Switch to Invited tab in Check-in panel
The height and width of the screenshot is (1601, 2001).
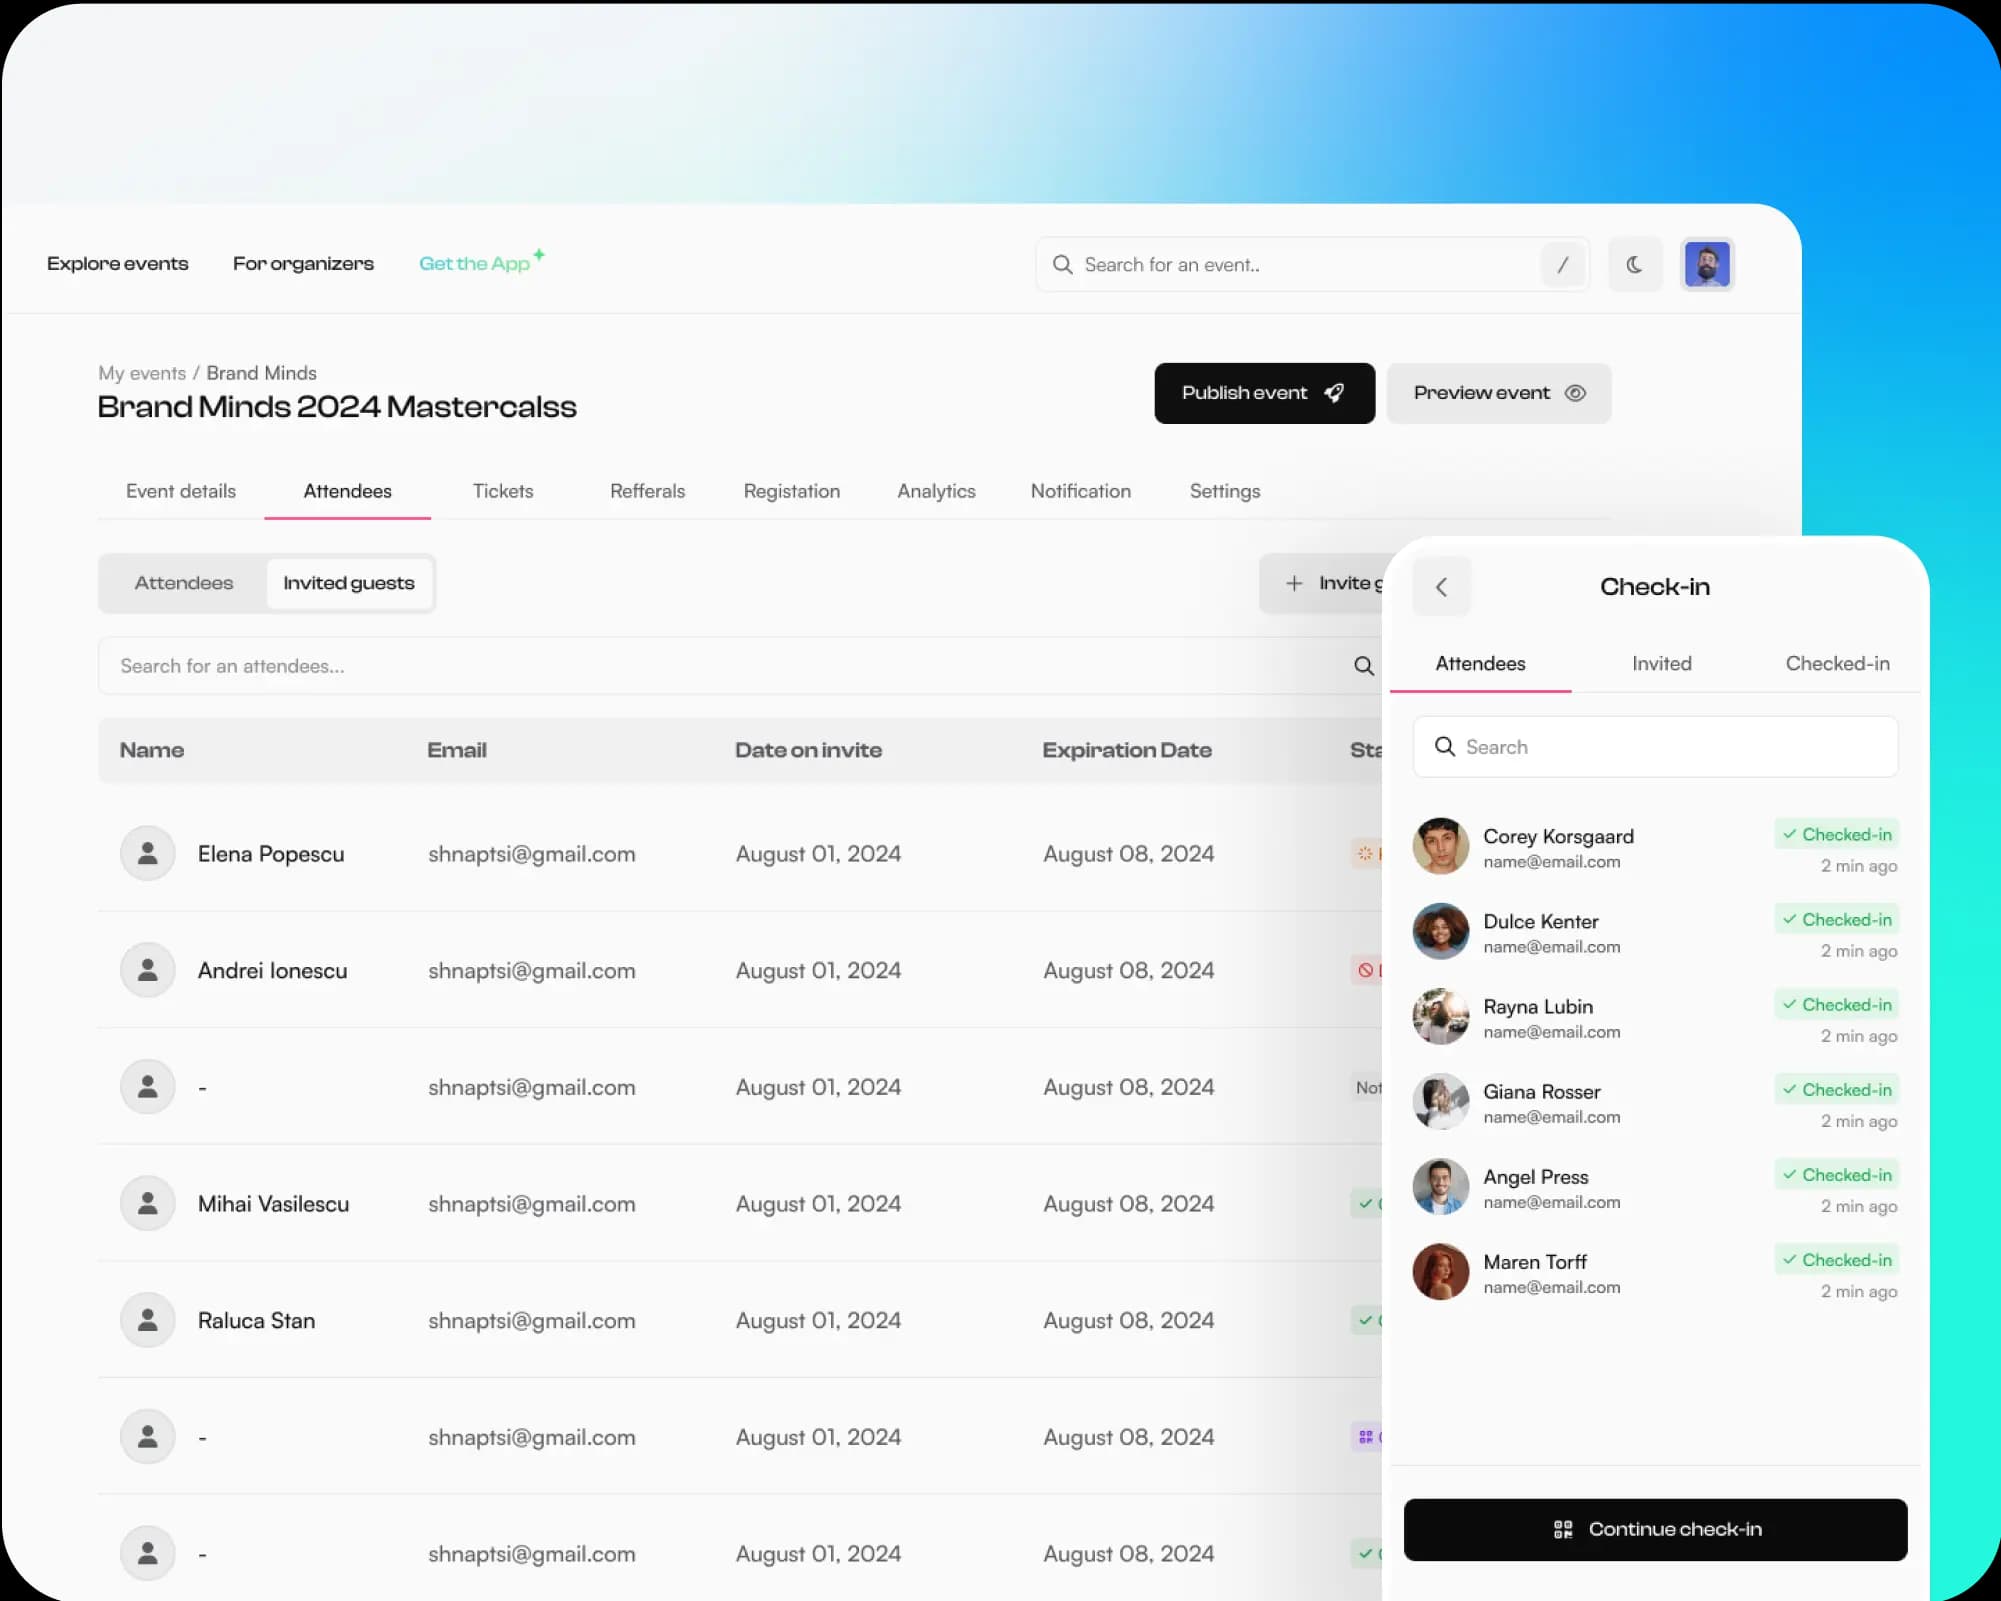coord(1661,664)
